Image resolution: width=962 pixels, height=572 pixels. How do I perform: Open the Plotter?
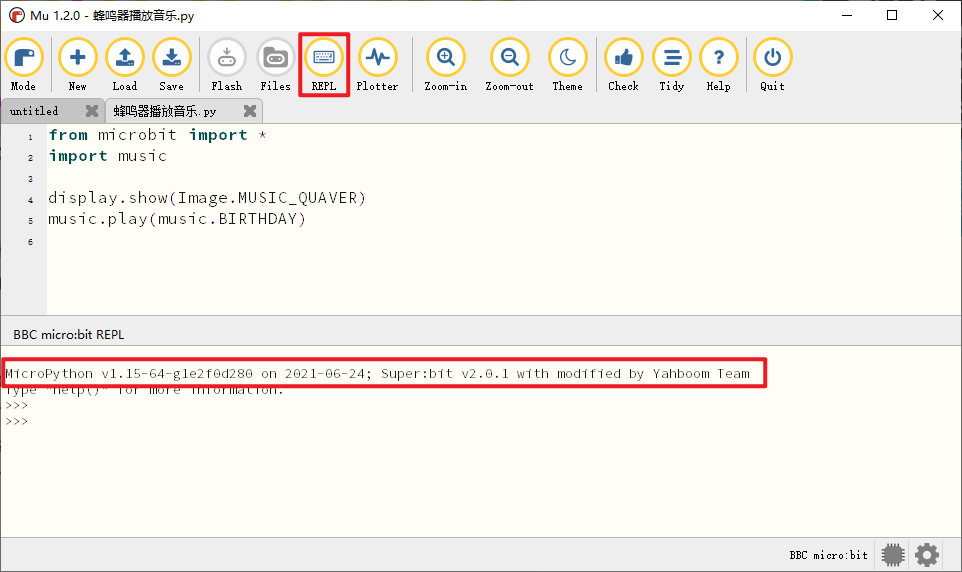pyautogui.click(x=377, y=64)
